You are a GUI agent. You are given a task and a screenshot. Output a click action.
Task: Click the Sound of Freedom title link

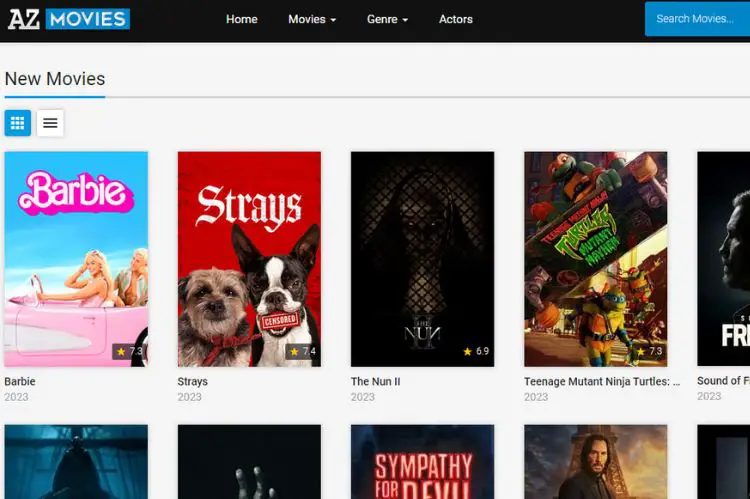pyautogui.click(x=723, y=381)
